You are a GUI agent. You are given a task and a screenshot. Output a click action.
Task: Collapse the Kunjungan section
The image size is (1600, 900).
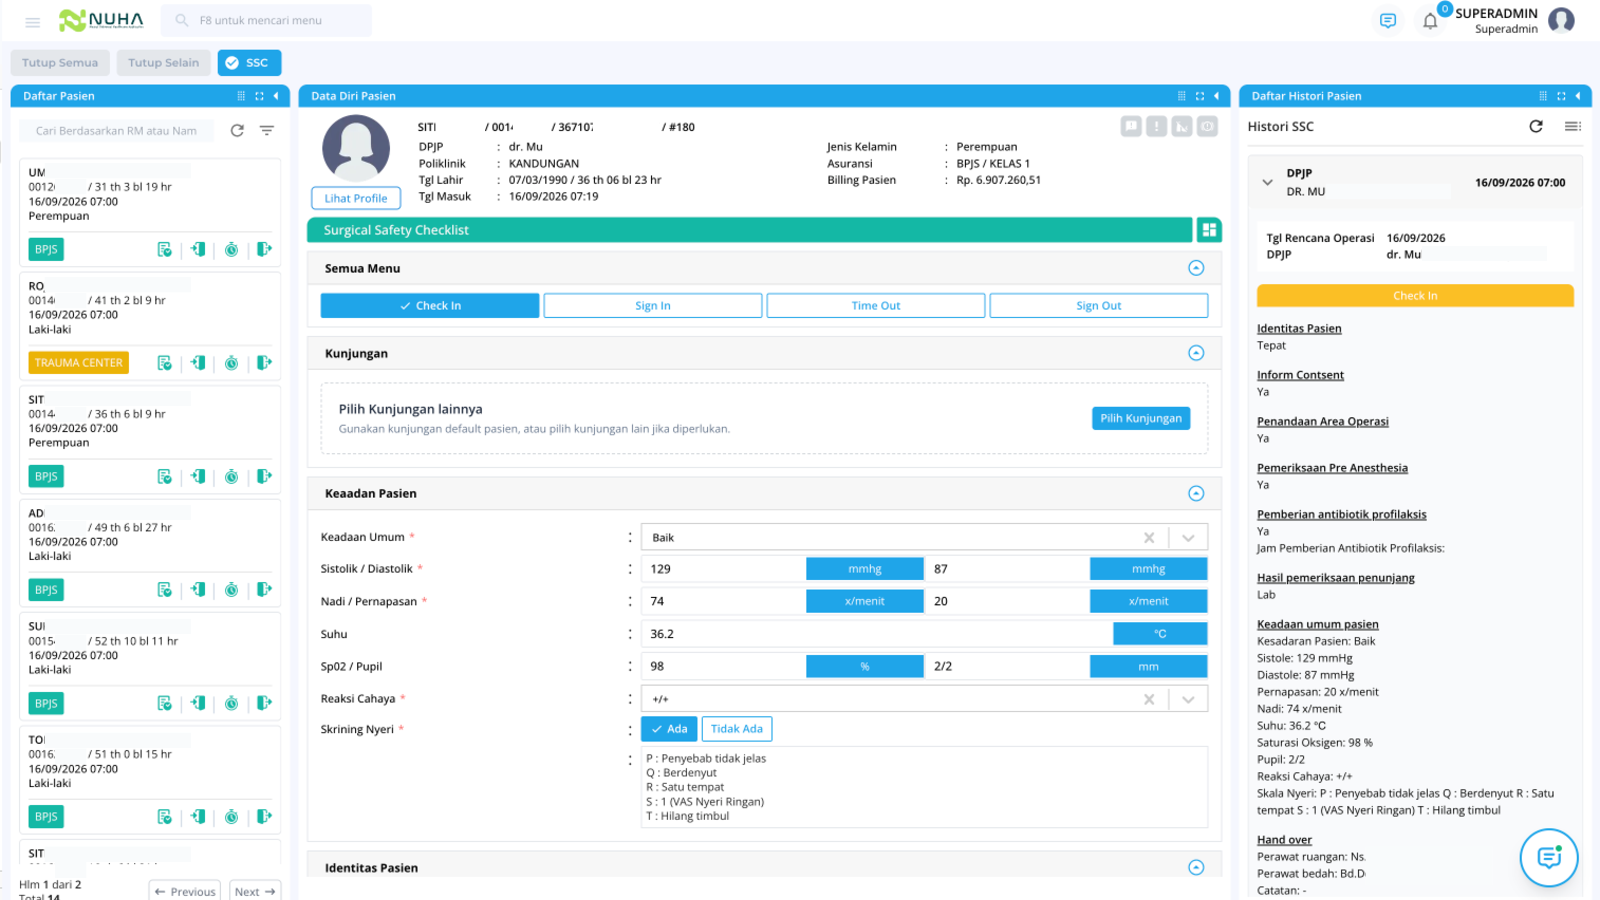click(x=1196, y=353)
